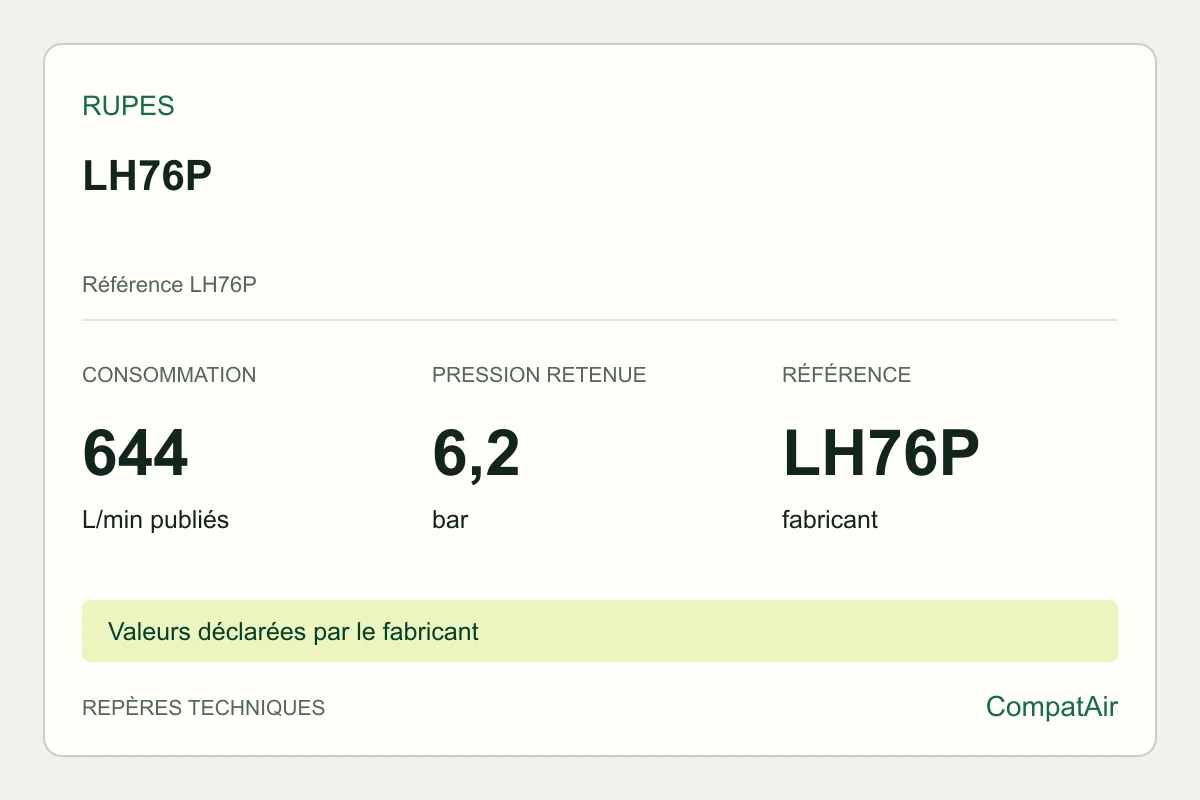
Task: Click the RUPES brand label
Action: 128,106
